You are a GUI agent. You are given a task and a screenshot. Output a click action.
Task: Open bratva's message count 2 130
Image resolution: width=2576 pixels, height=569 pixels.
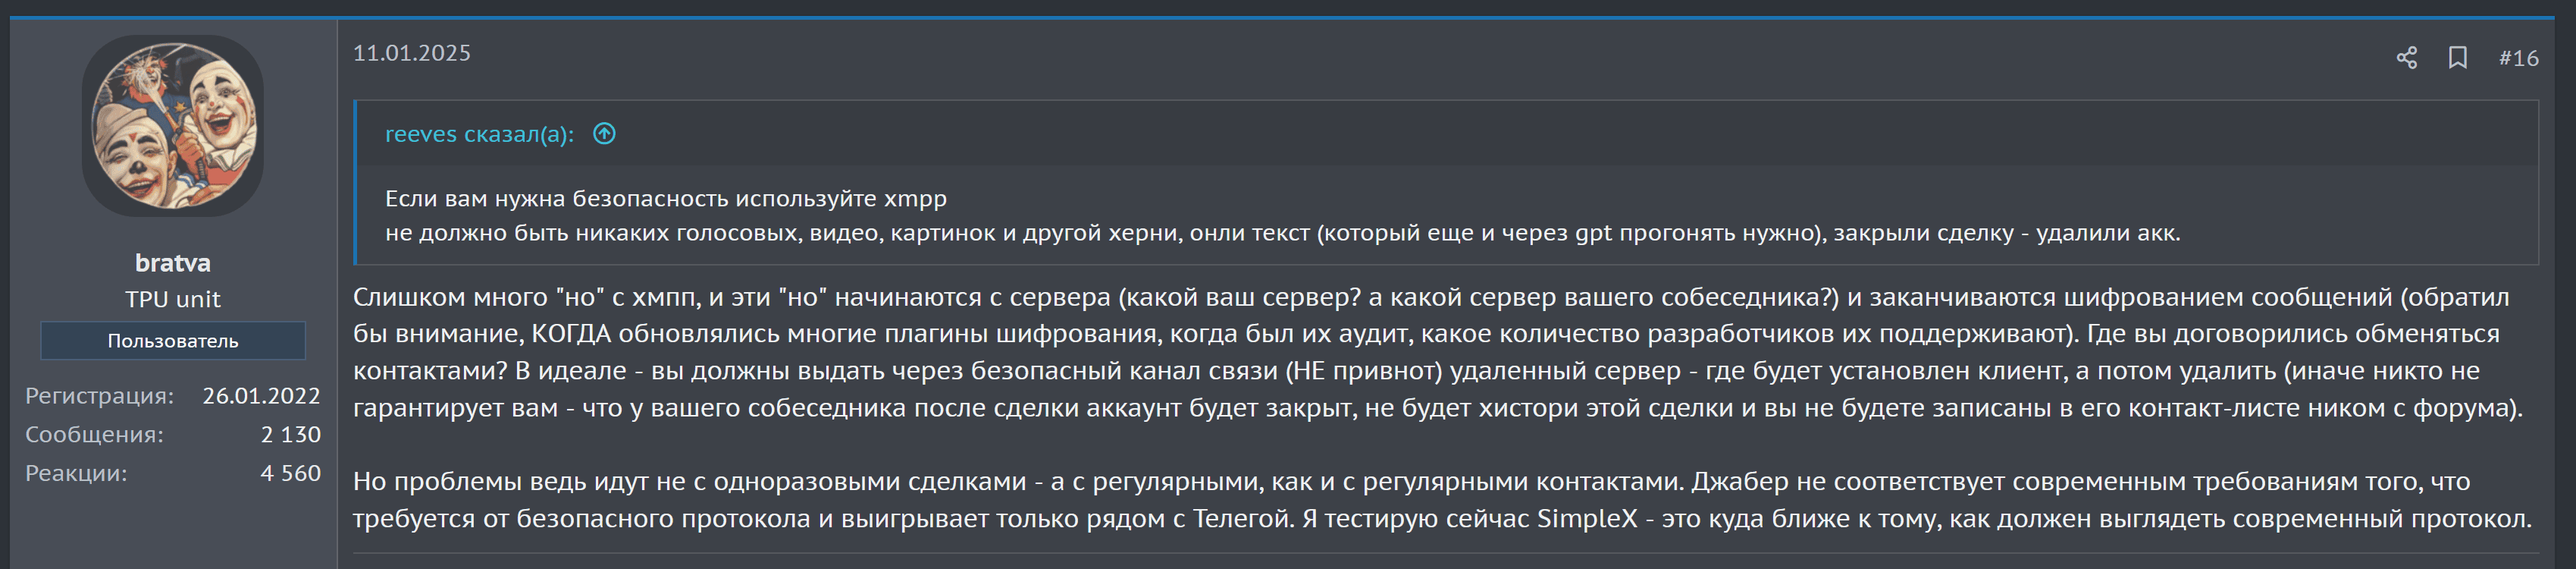(x=291, y=435)
